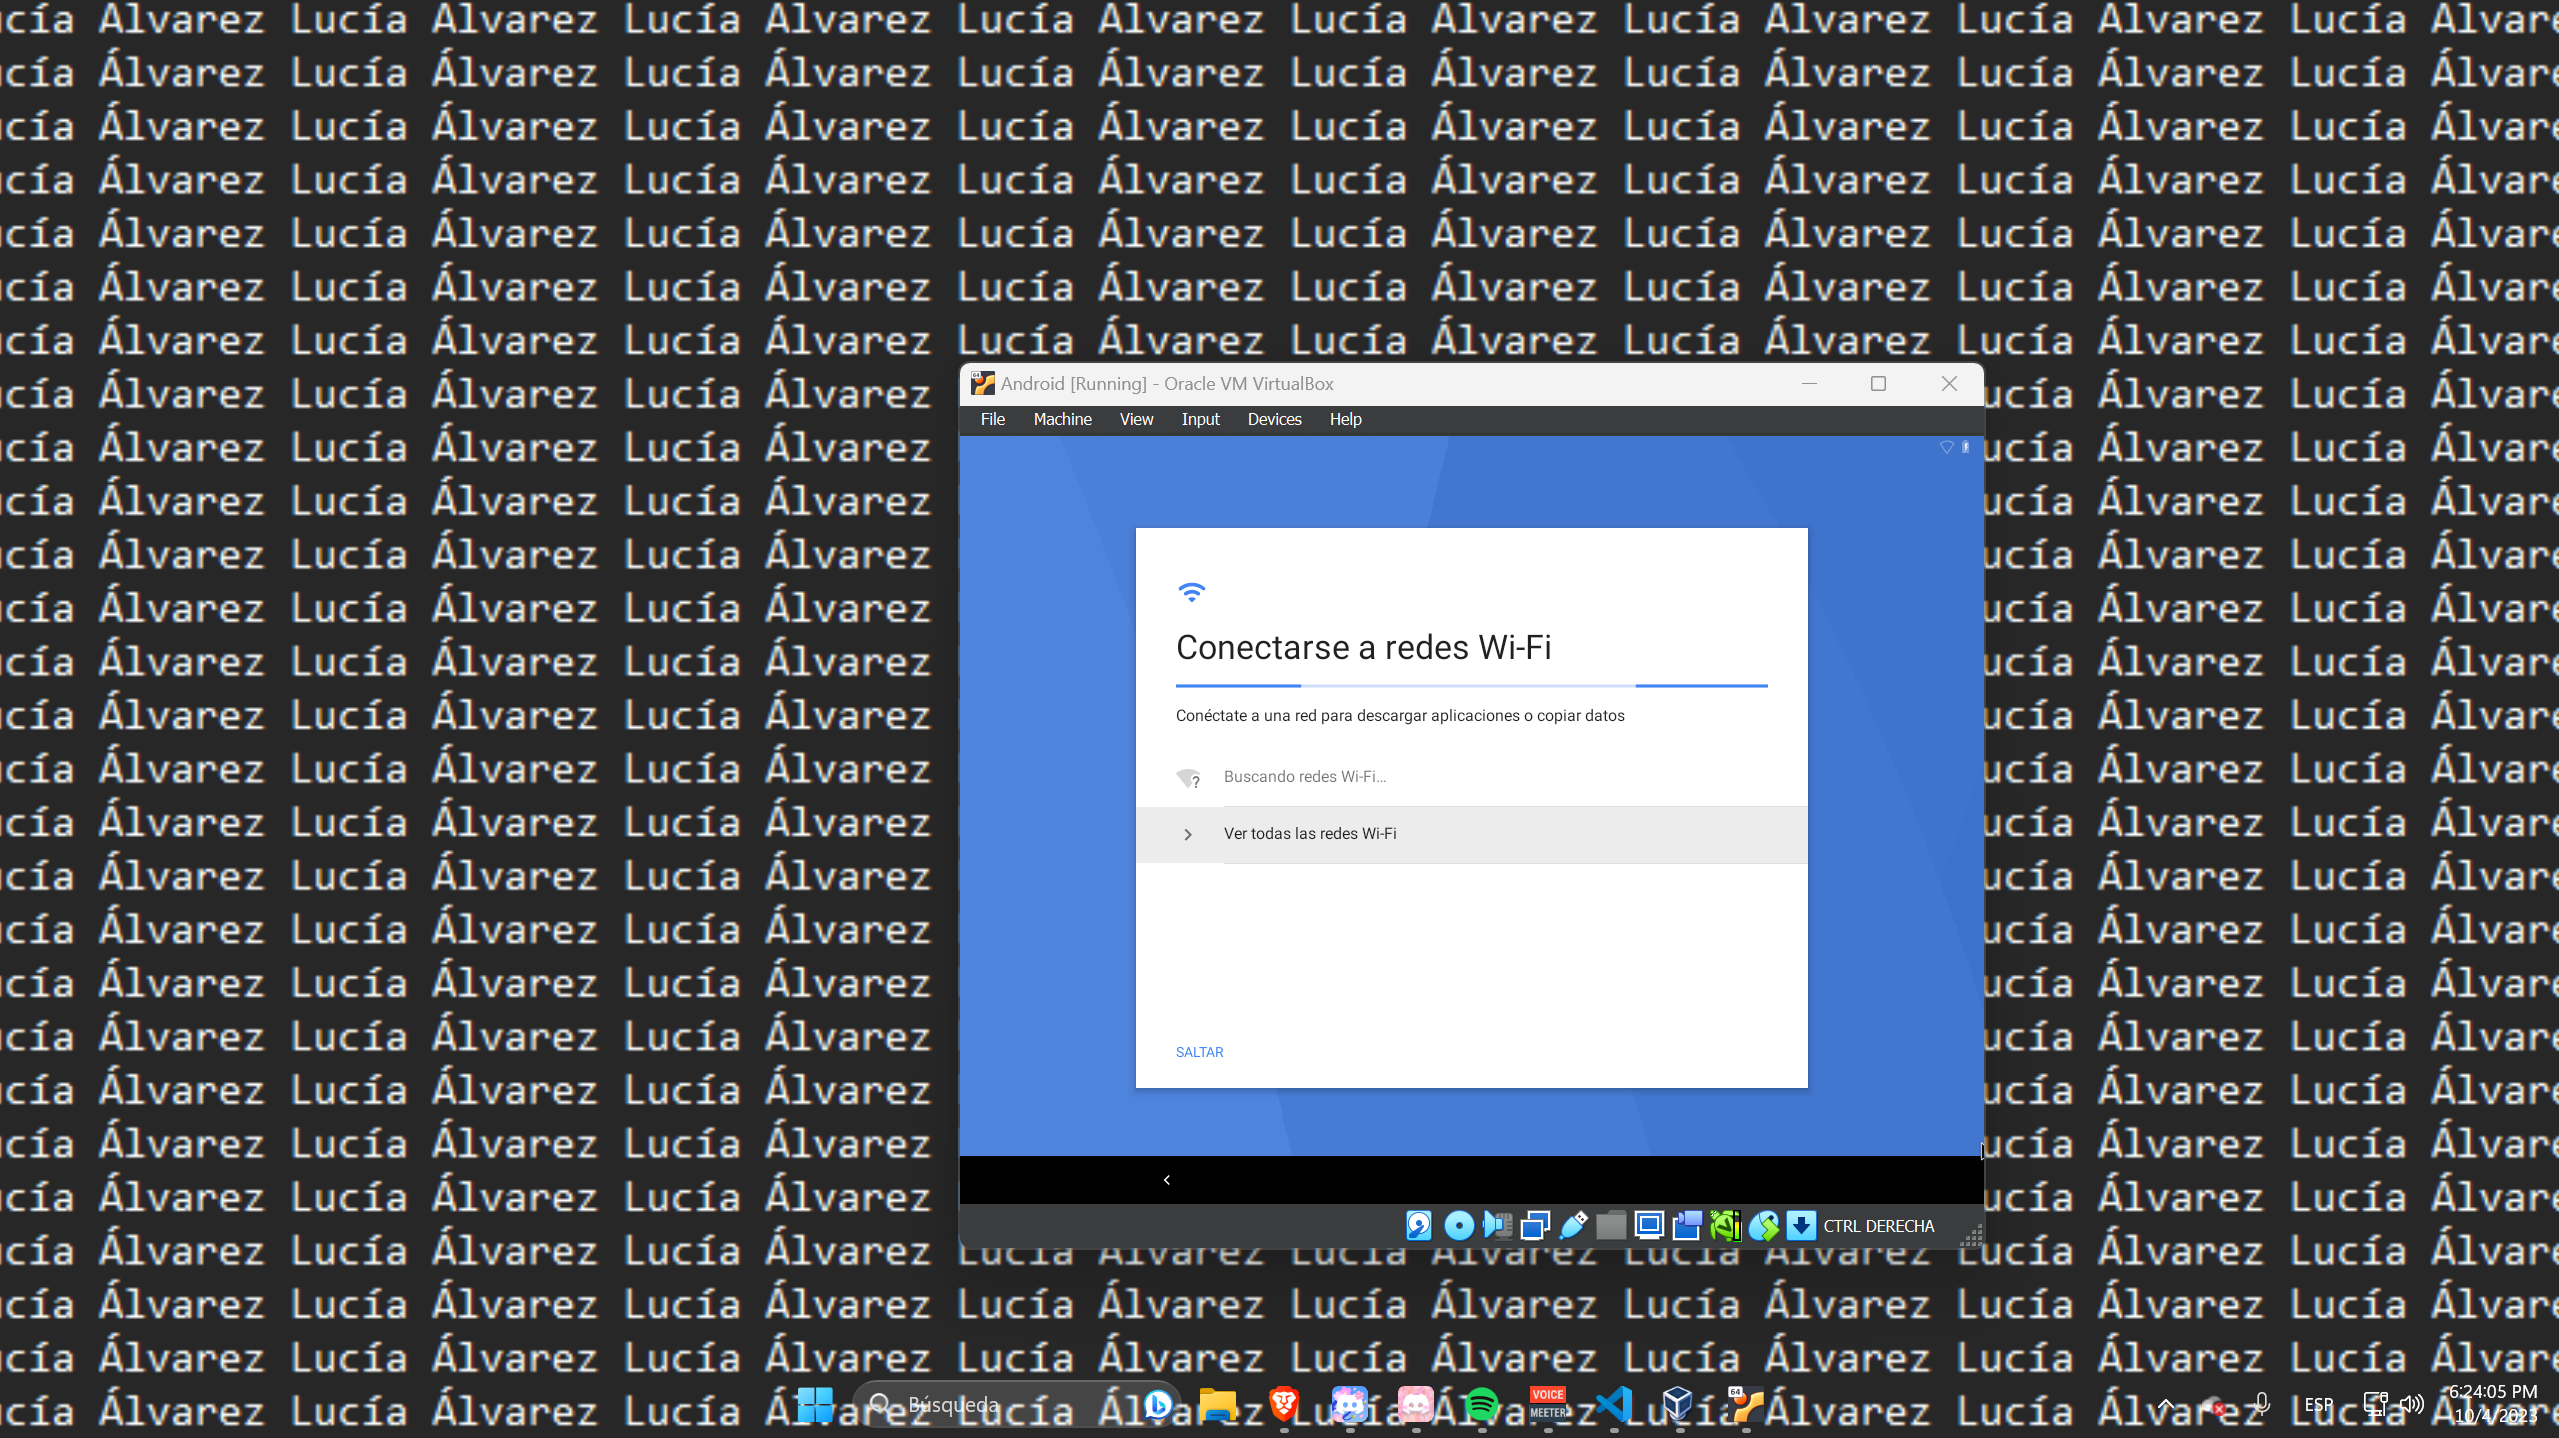This screenshot has height=1438, width=2559.
Task: Click the setup progress bar under the title
Action: (x=1470, y=686)
